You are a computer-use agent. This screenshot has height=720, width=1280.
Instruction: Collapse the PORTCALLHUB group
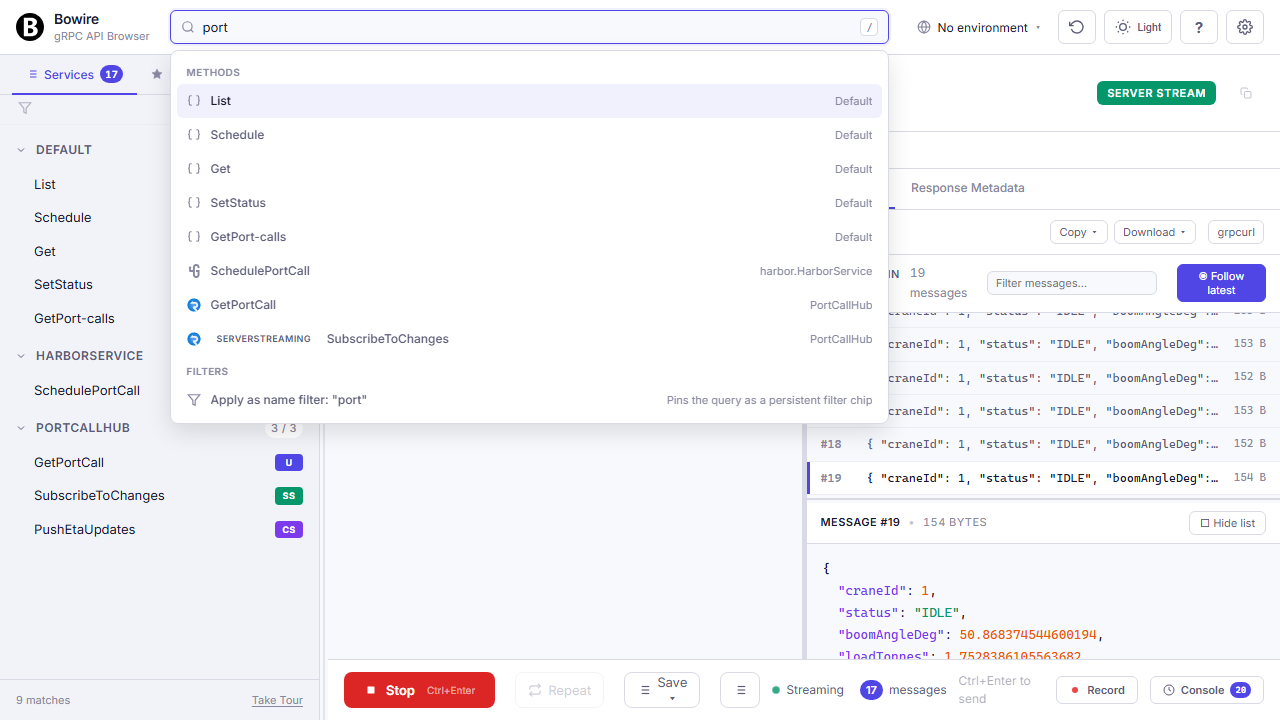(22, 428)
